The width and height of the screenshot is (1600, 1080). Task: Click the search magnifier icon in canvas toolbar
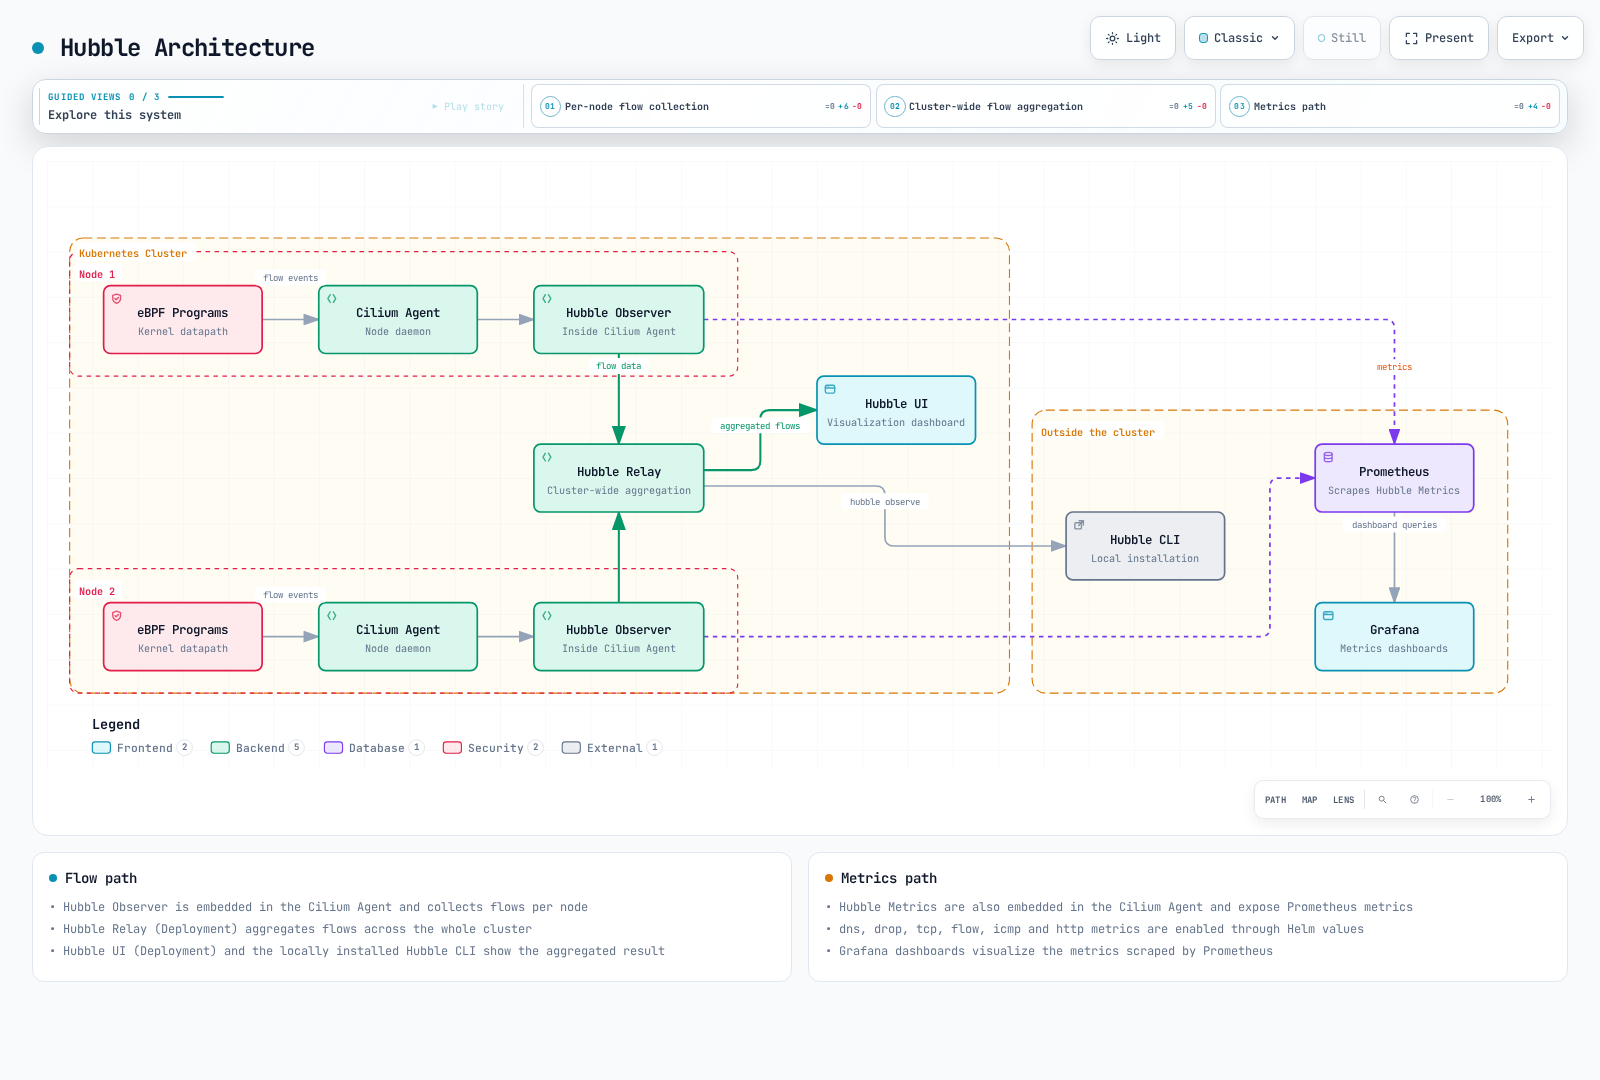(x=1382, y=800)
